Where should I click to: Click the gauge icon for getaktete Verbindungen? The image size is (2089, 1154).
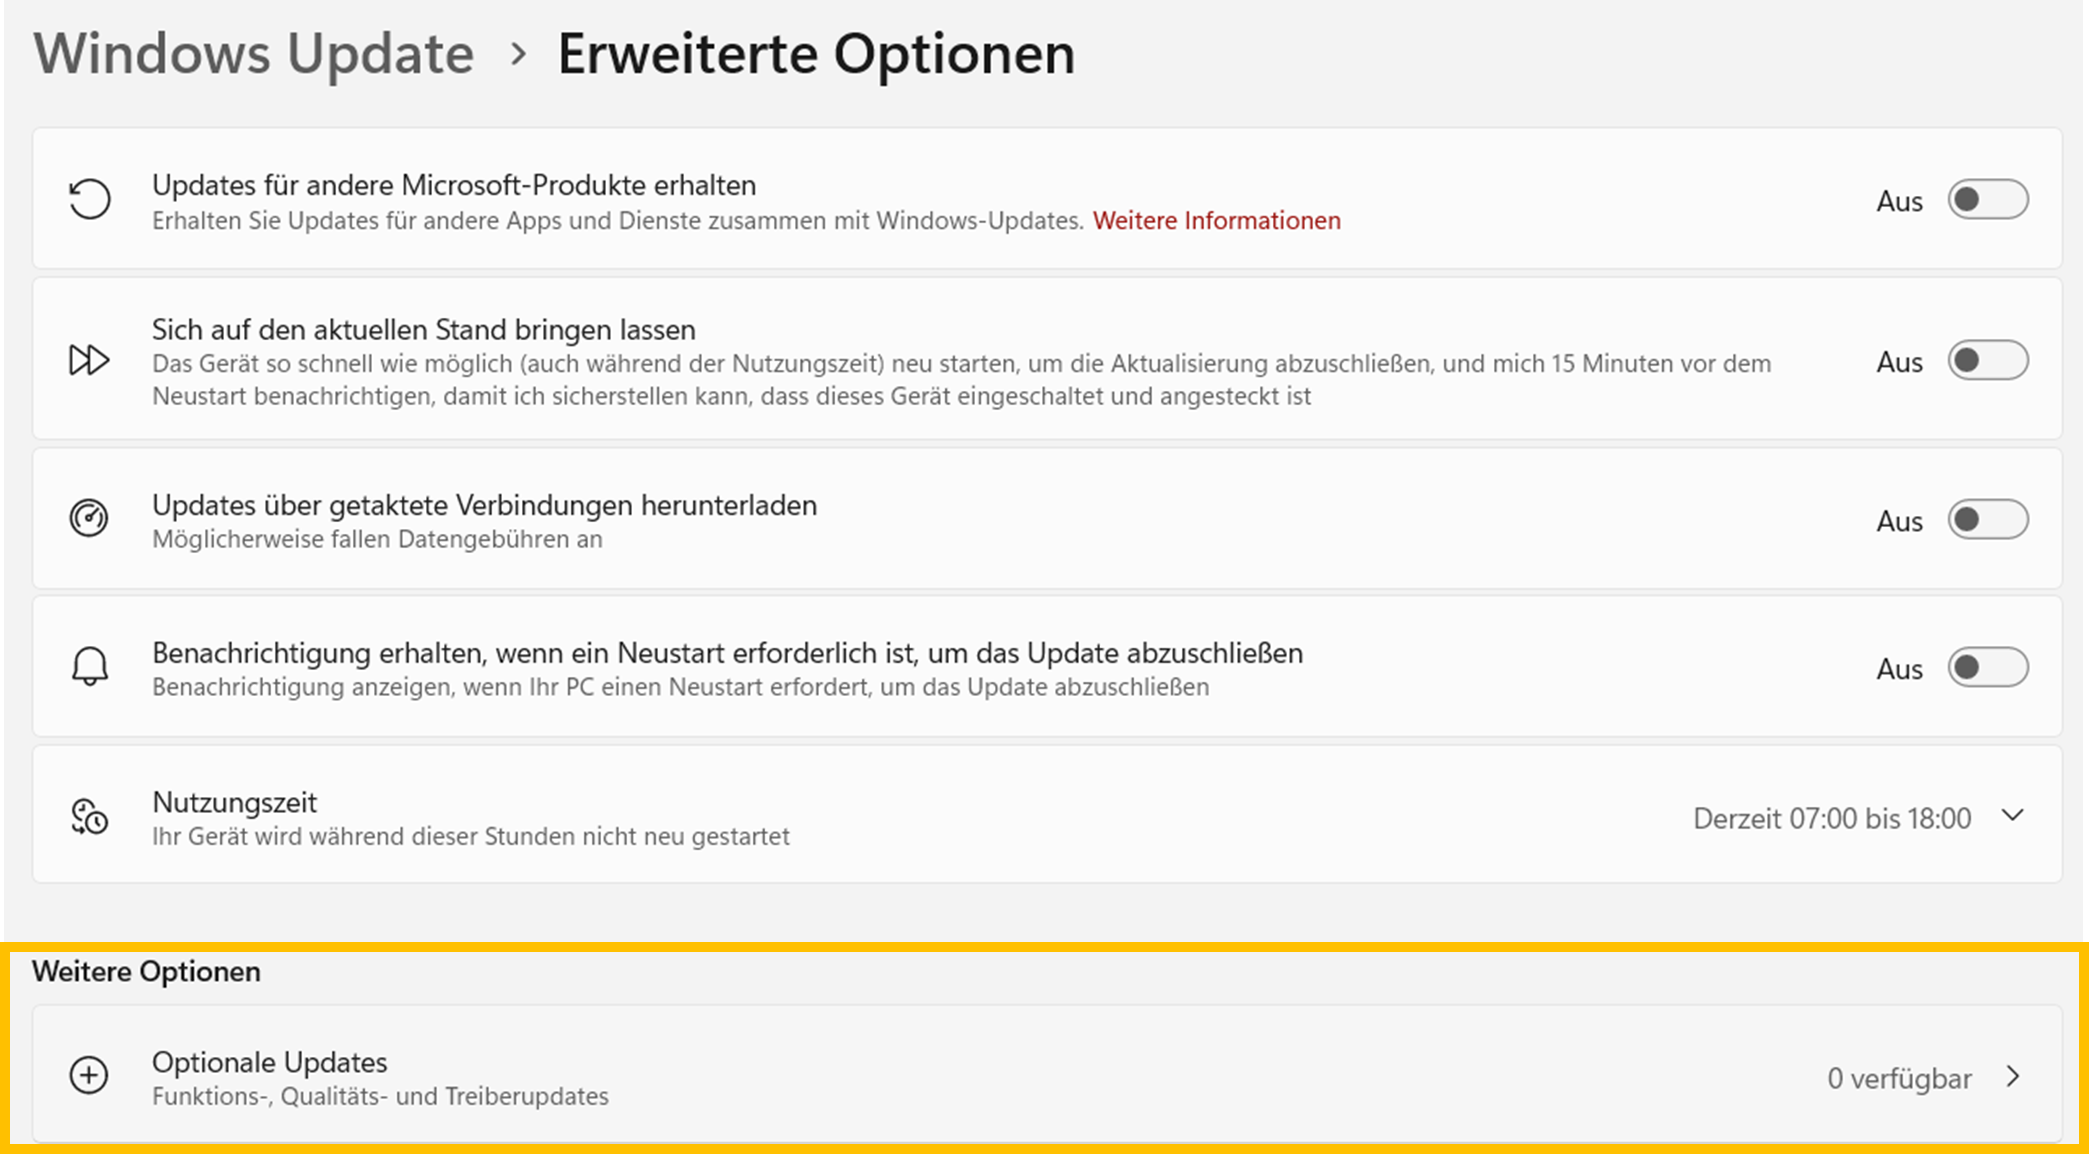[89, 518]
